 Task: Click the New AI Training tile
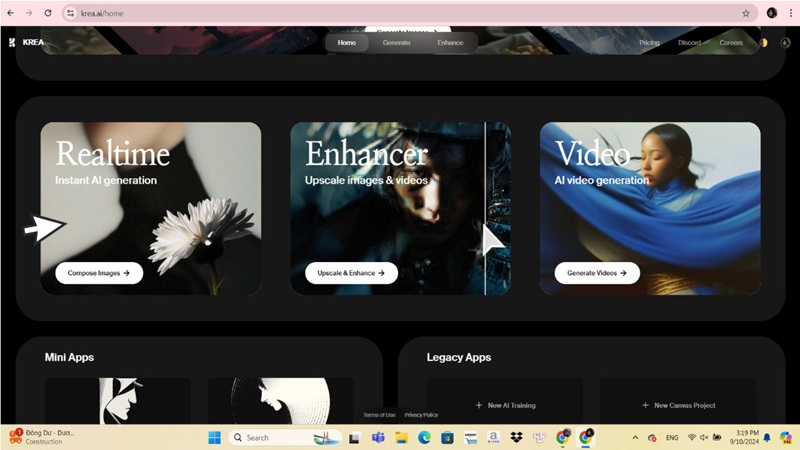[505, 405]
